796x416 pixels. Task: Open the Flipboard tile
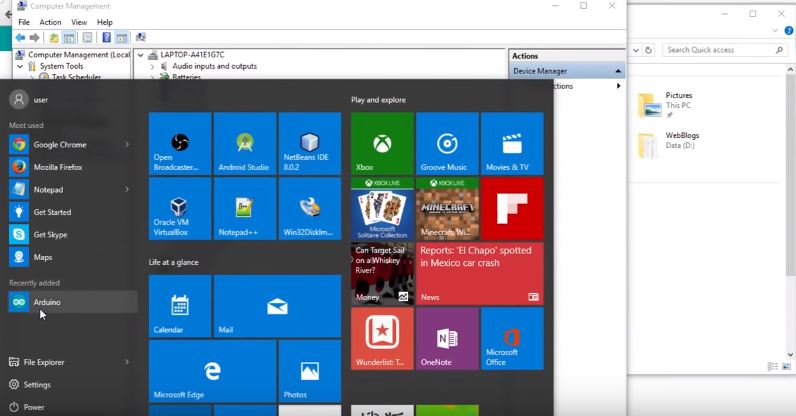coord(512,208)
